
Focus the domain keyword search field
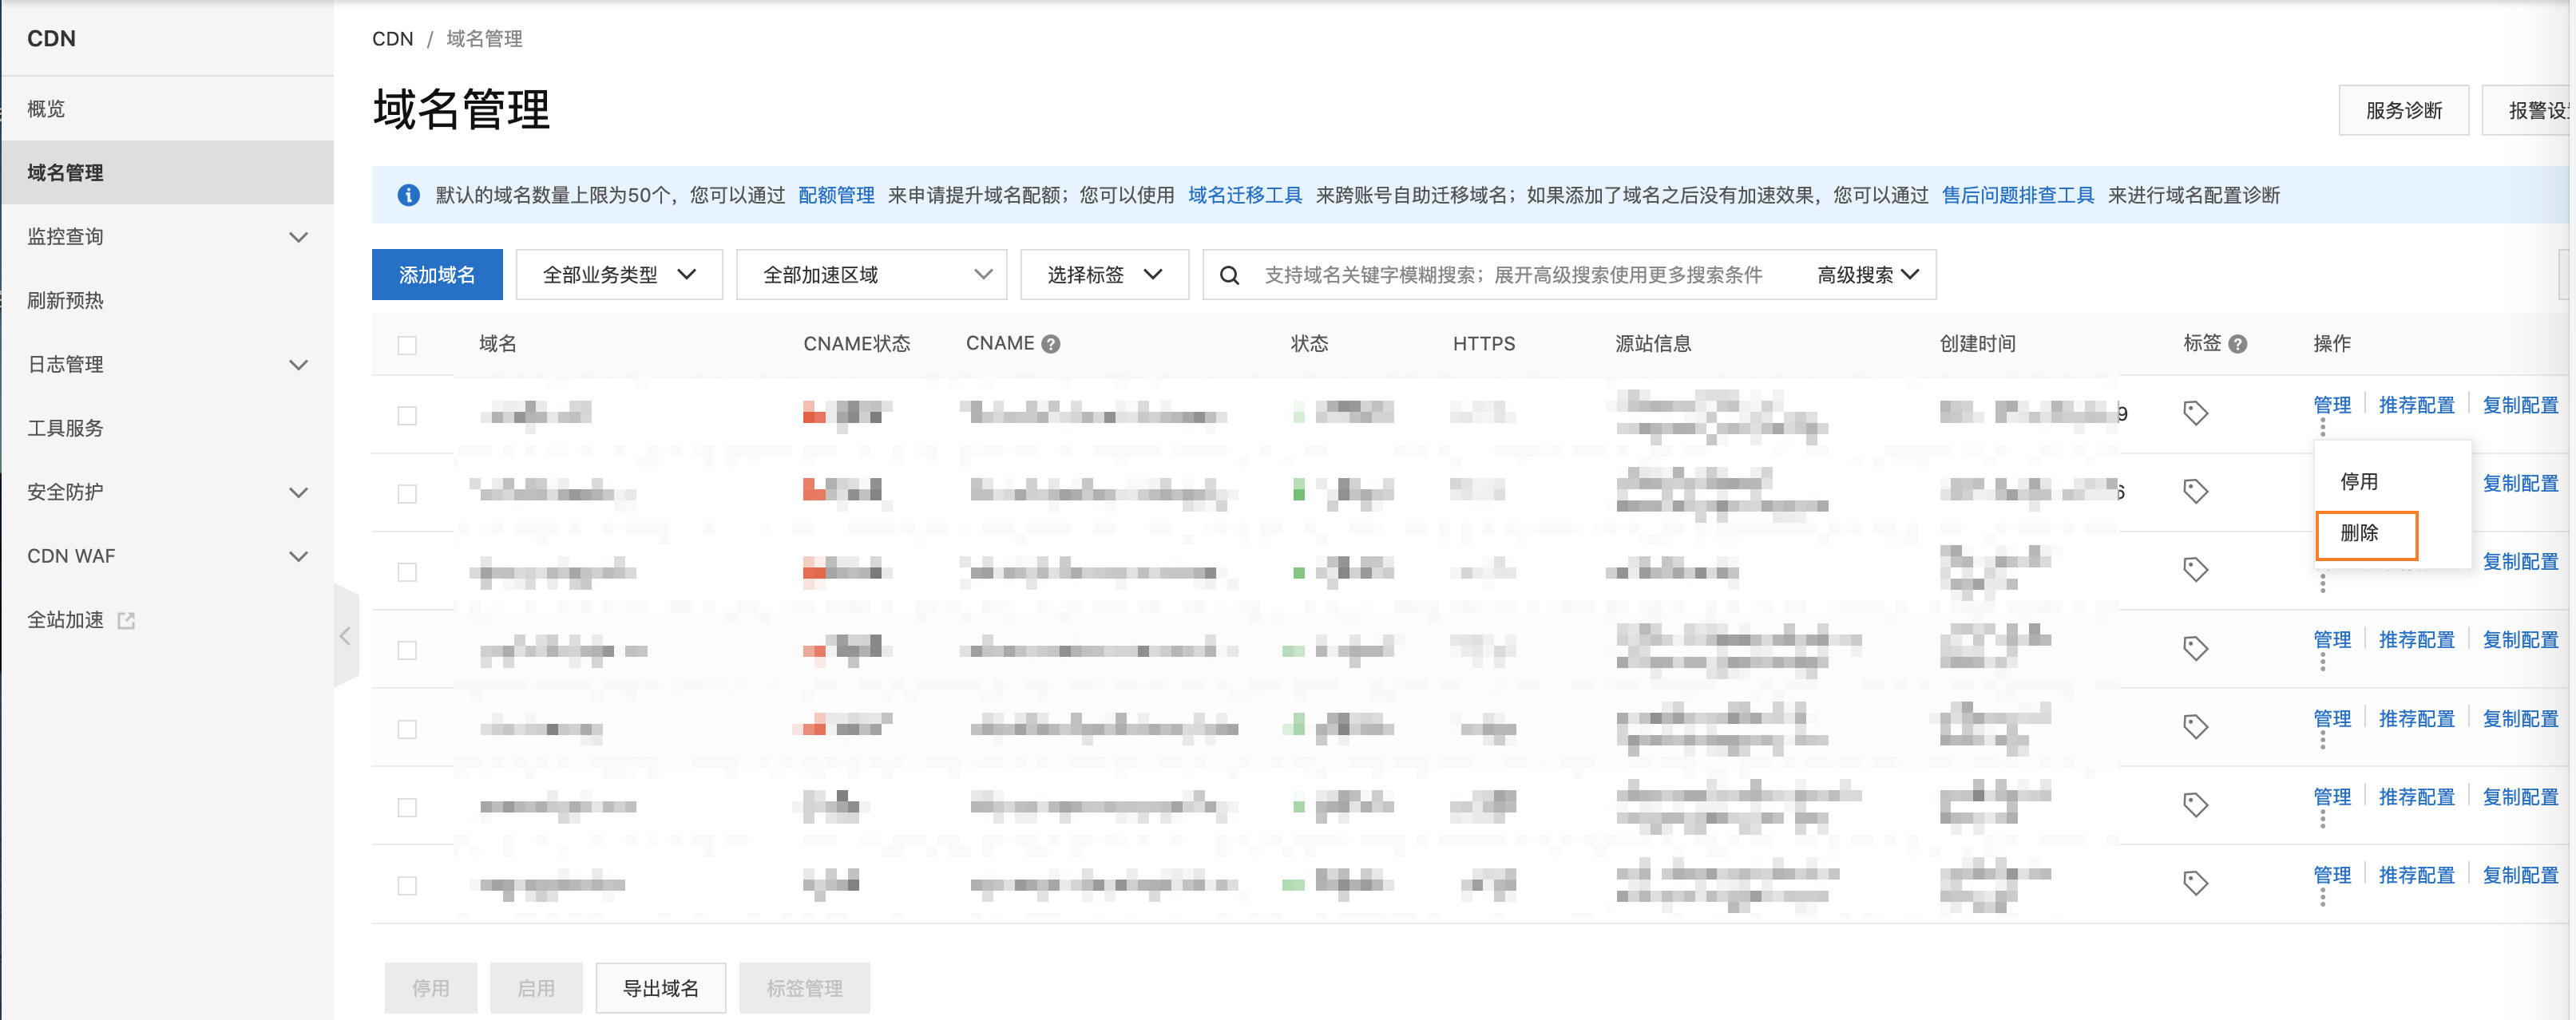[1513, 275]
